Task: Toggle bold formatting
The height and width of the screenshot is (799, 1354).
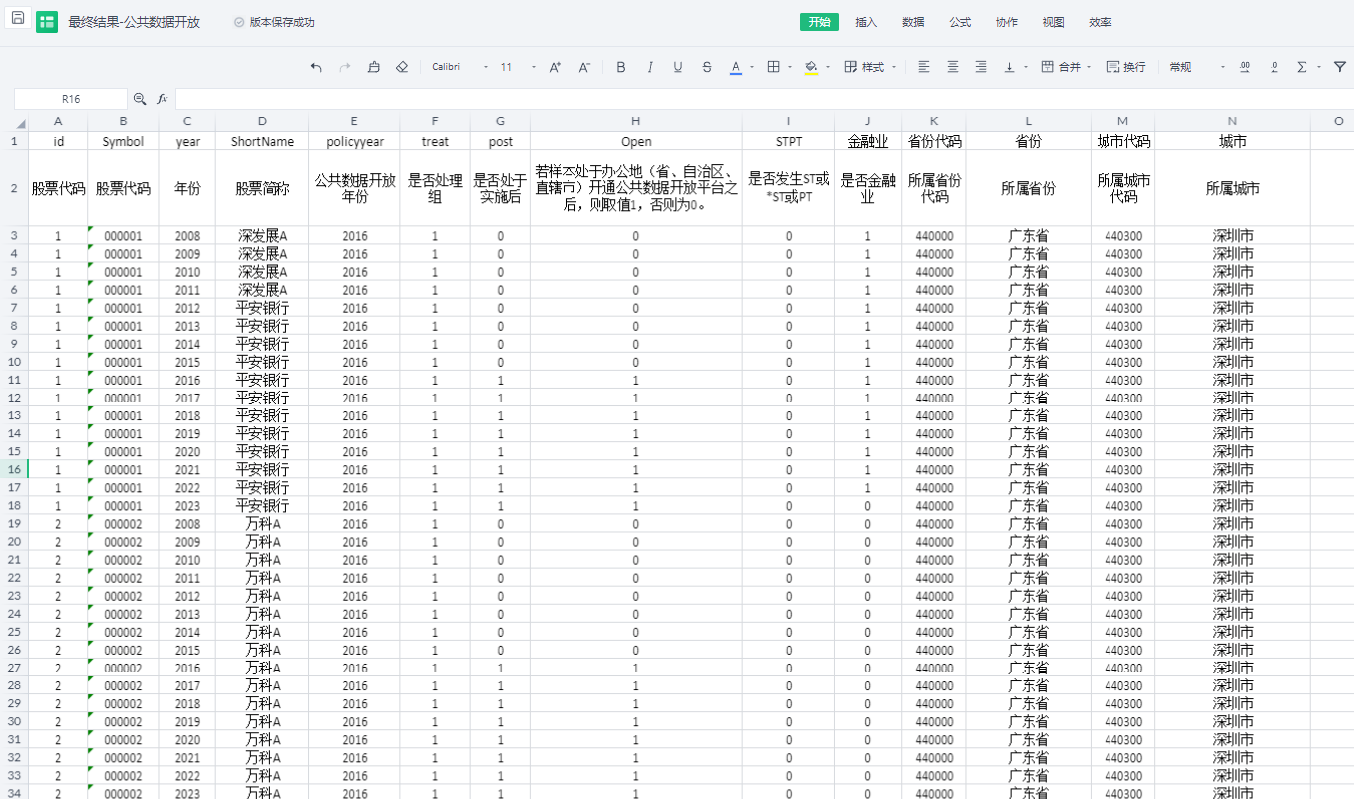Action: 621,67
